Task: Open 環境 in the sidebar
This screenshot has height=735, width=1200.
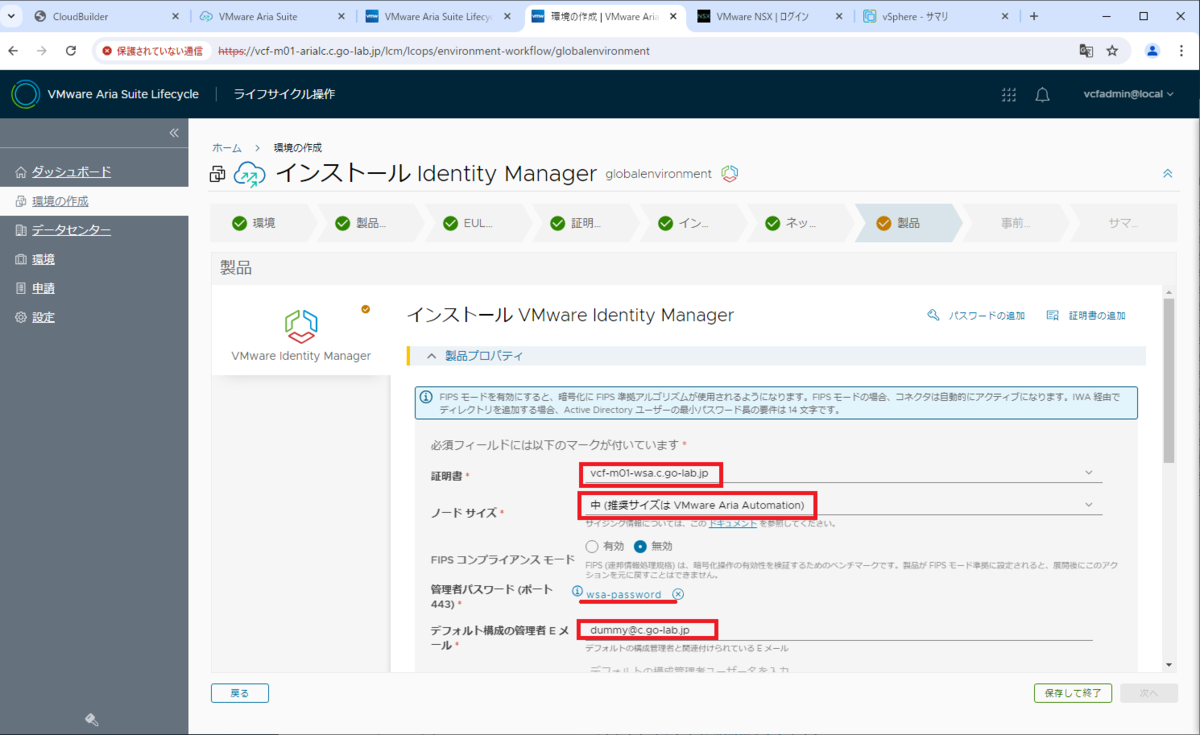Action: click(43, 259)
